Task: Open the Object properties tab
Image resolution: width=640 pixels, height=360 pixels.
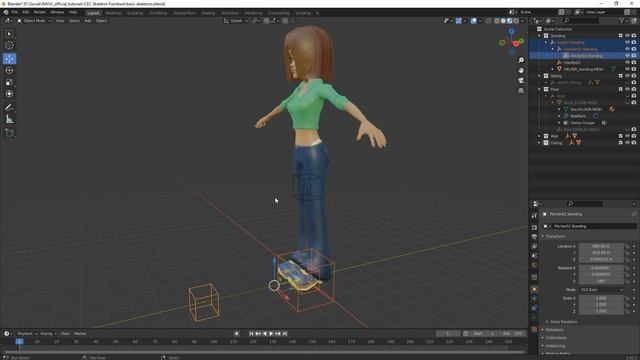Action: 534,289
